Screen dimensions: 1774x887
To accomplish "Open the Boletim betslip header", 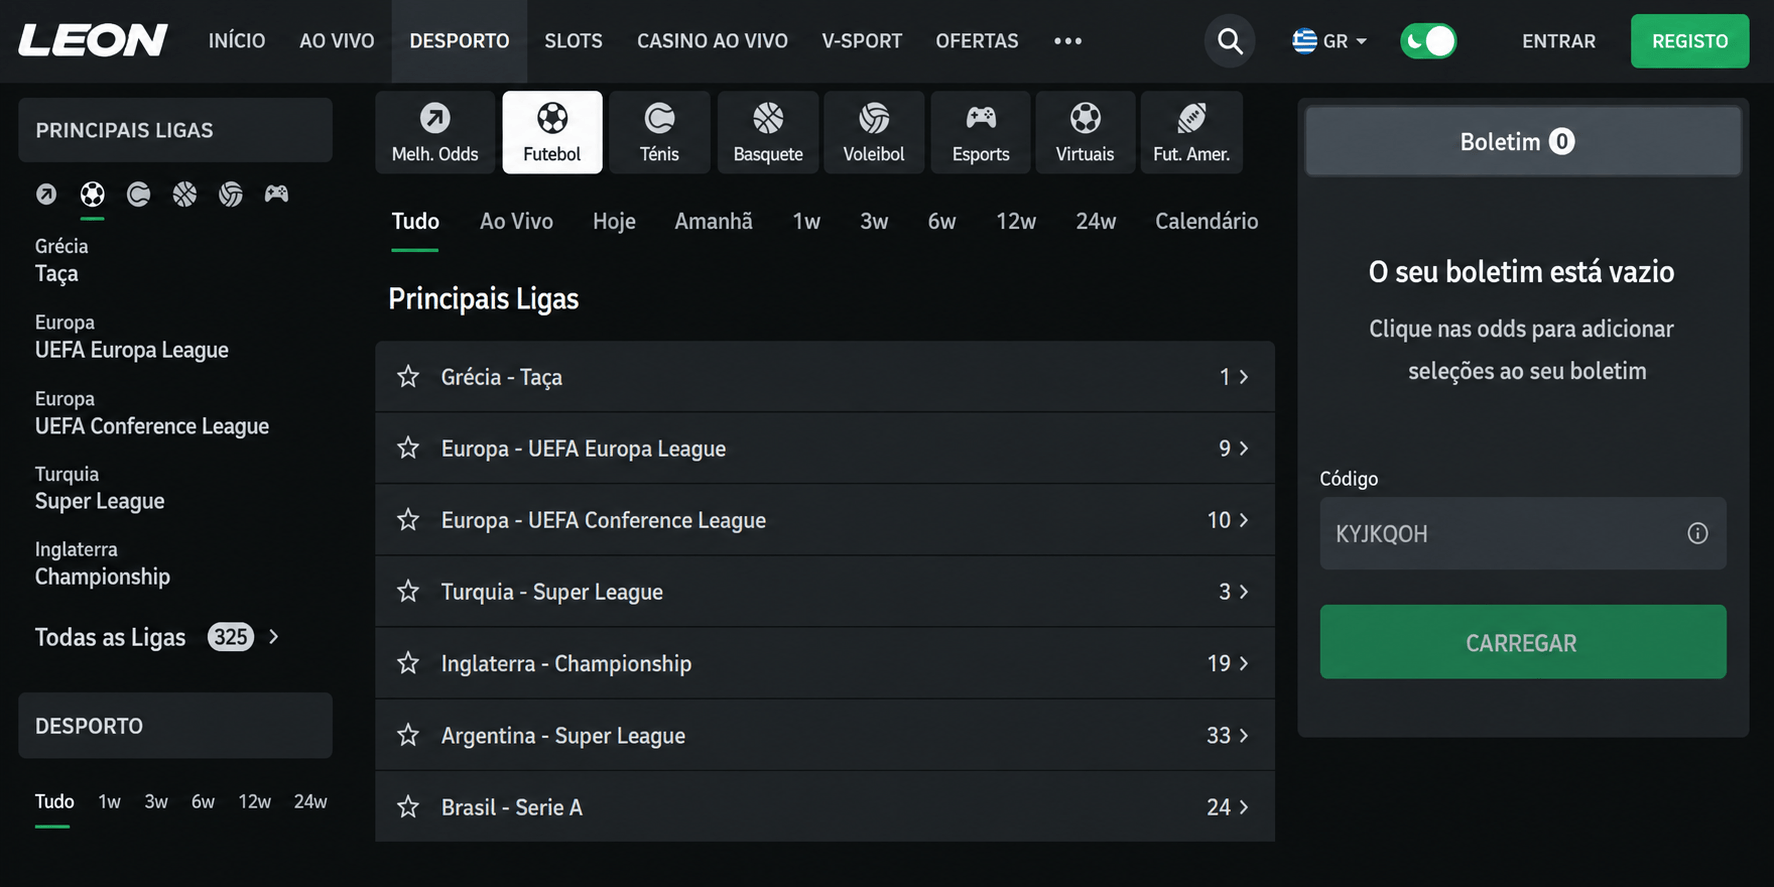I will point(1522,141).
